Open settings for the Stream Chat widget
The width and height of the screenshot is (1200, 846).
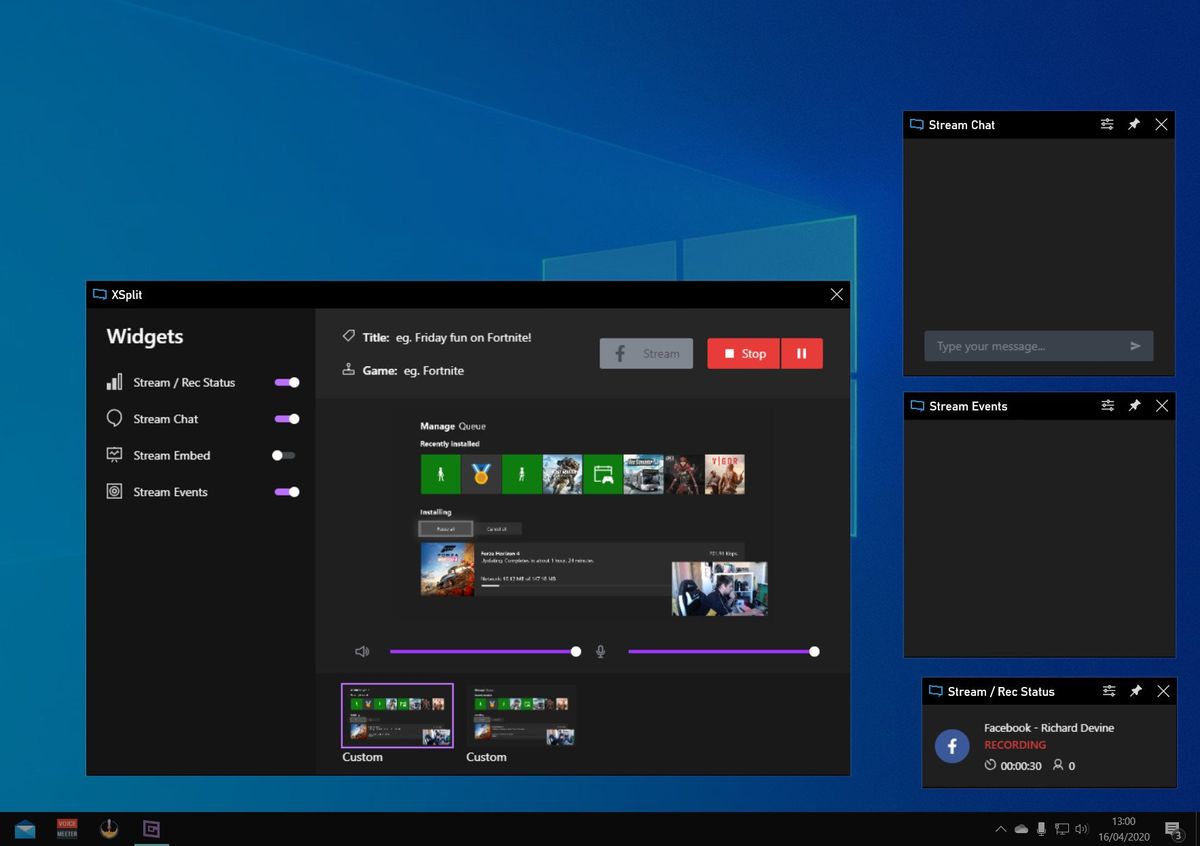pyautogui.click(x=1107, y=124)
